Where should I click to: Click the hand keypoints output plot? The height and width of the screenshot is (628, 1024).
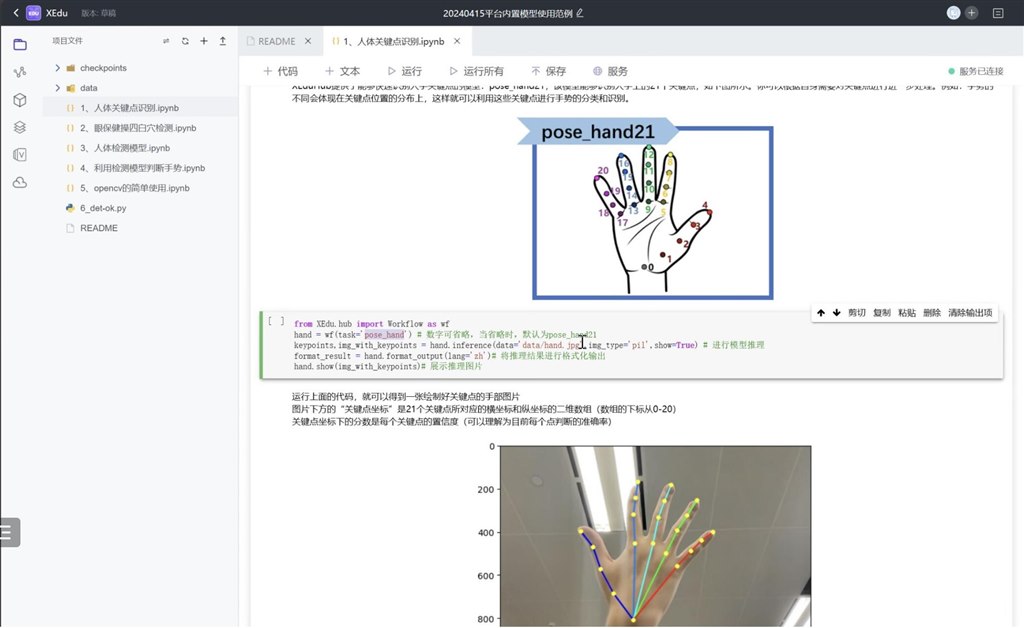[x=645, y=534]
